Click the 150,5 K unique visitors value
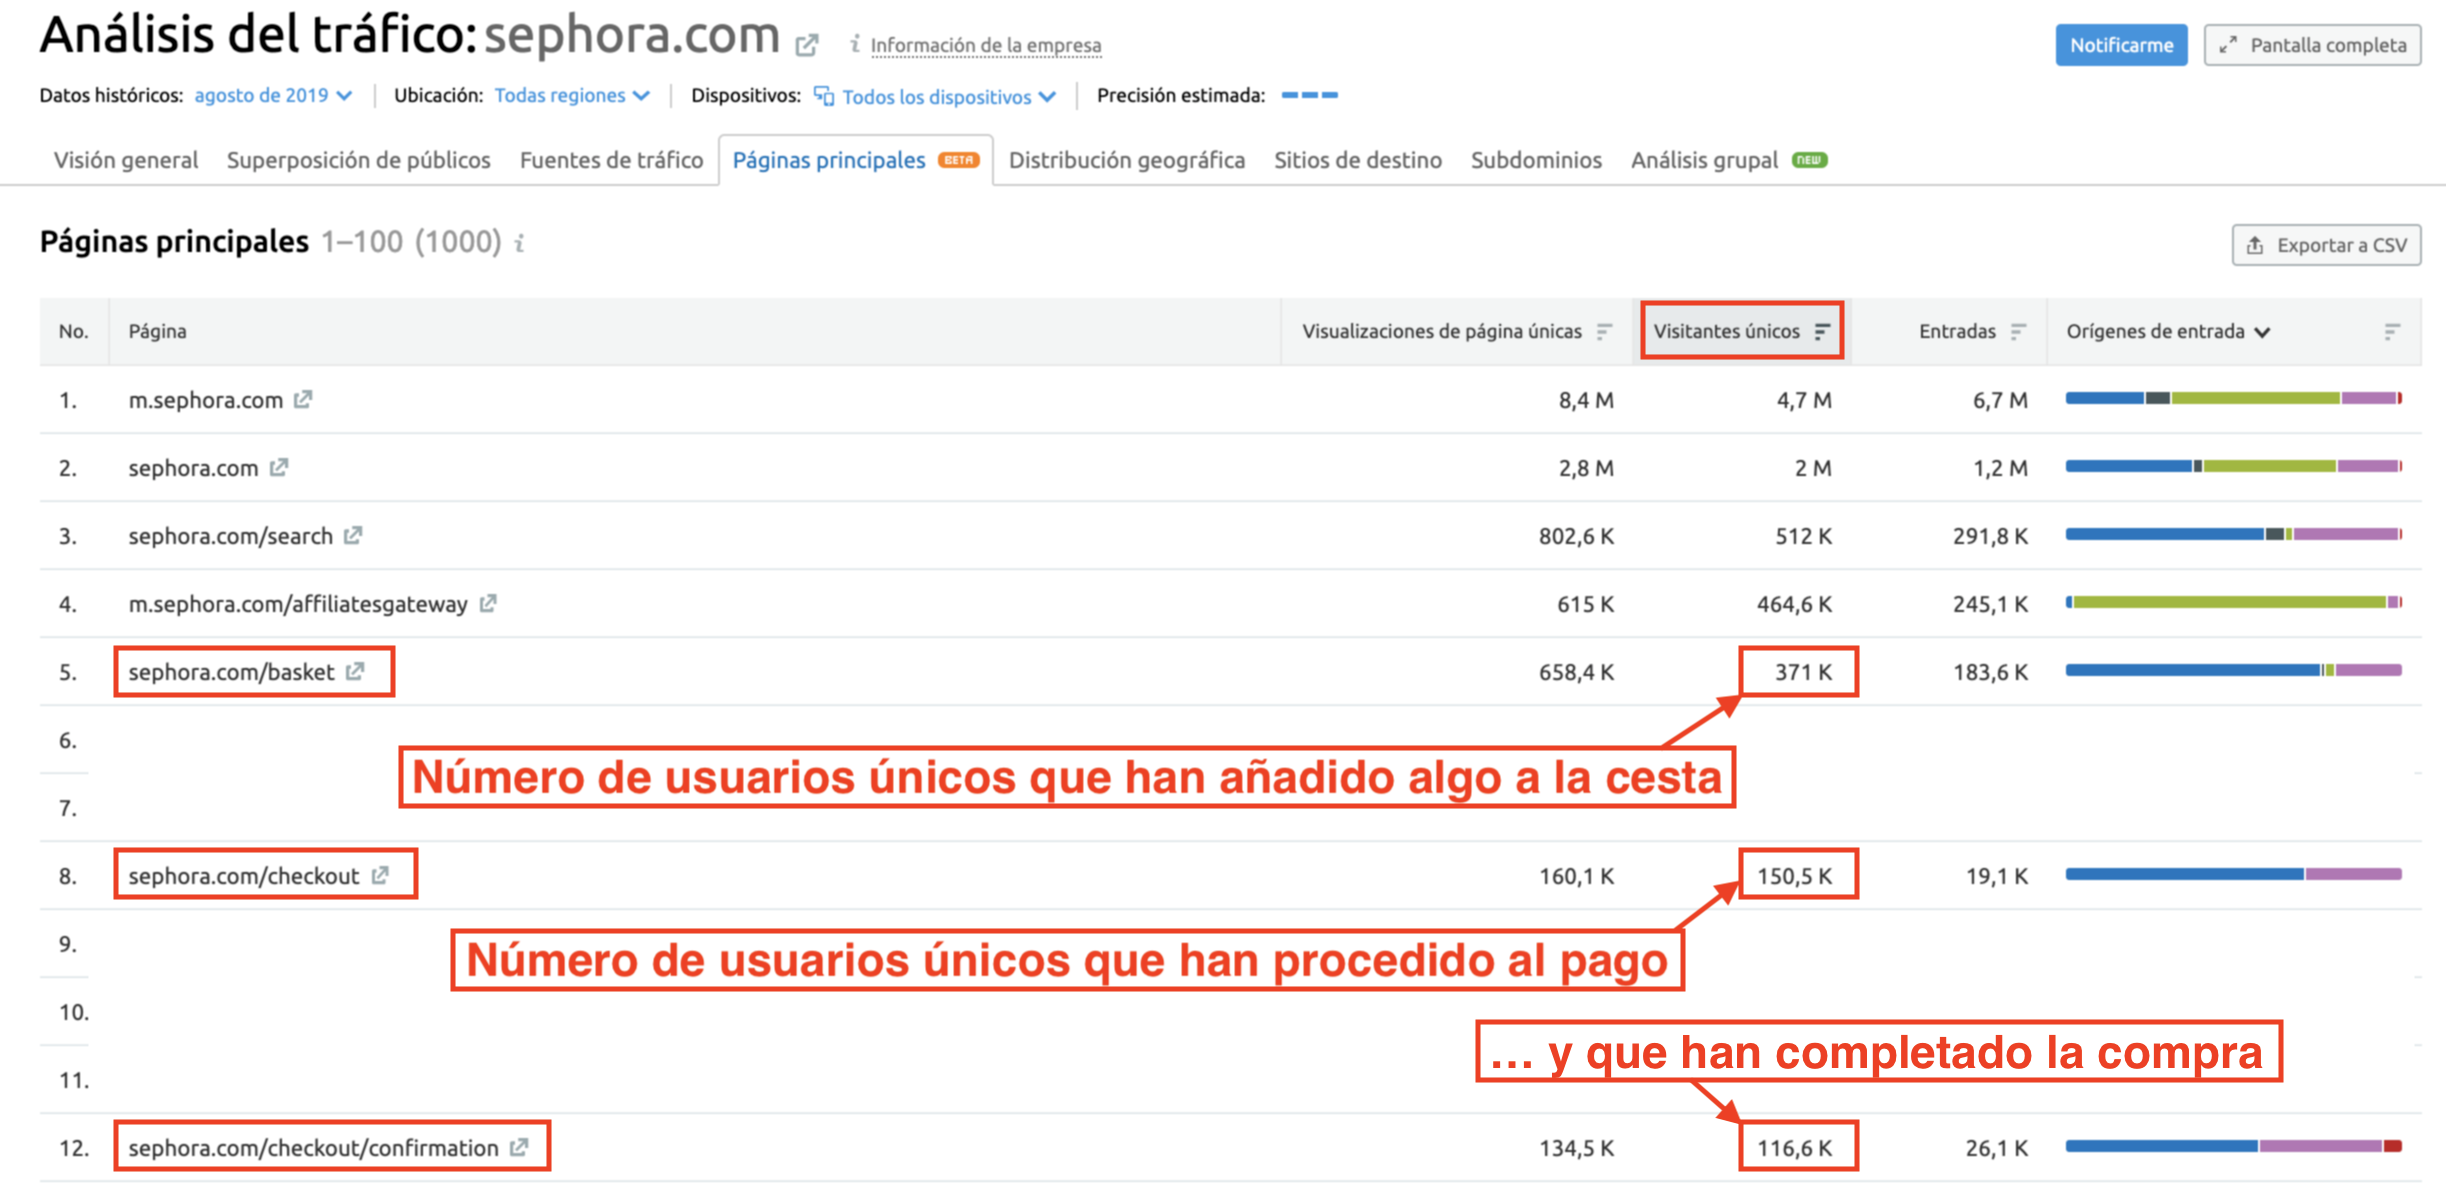Screen dimensions: 2446x1192 pyautogui.click(x=1795, y=876)
